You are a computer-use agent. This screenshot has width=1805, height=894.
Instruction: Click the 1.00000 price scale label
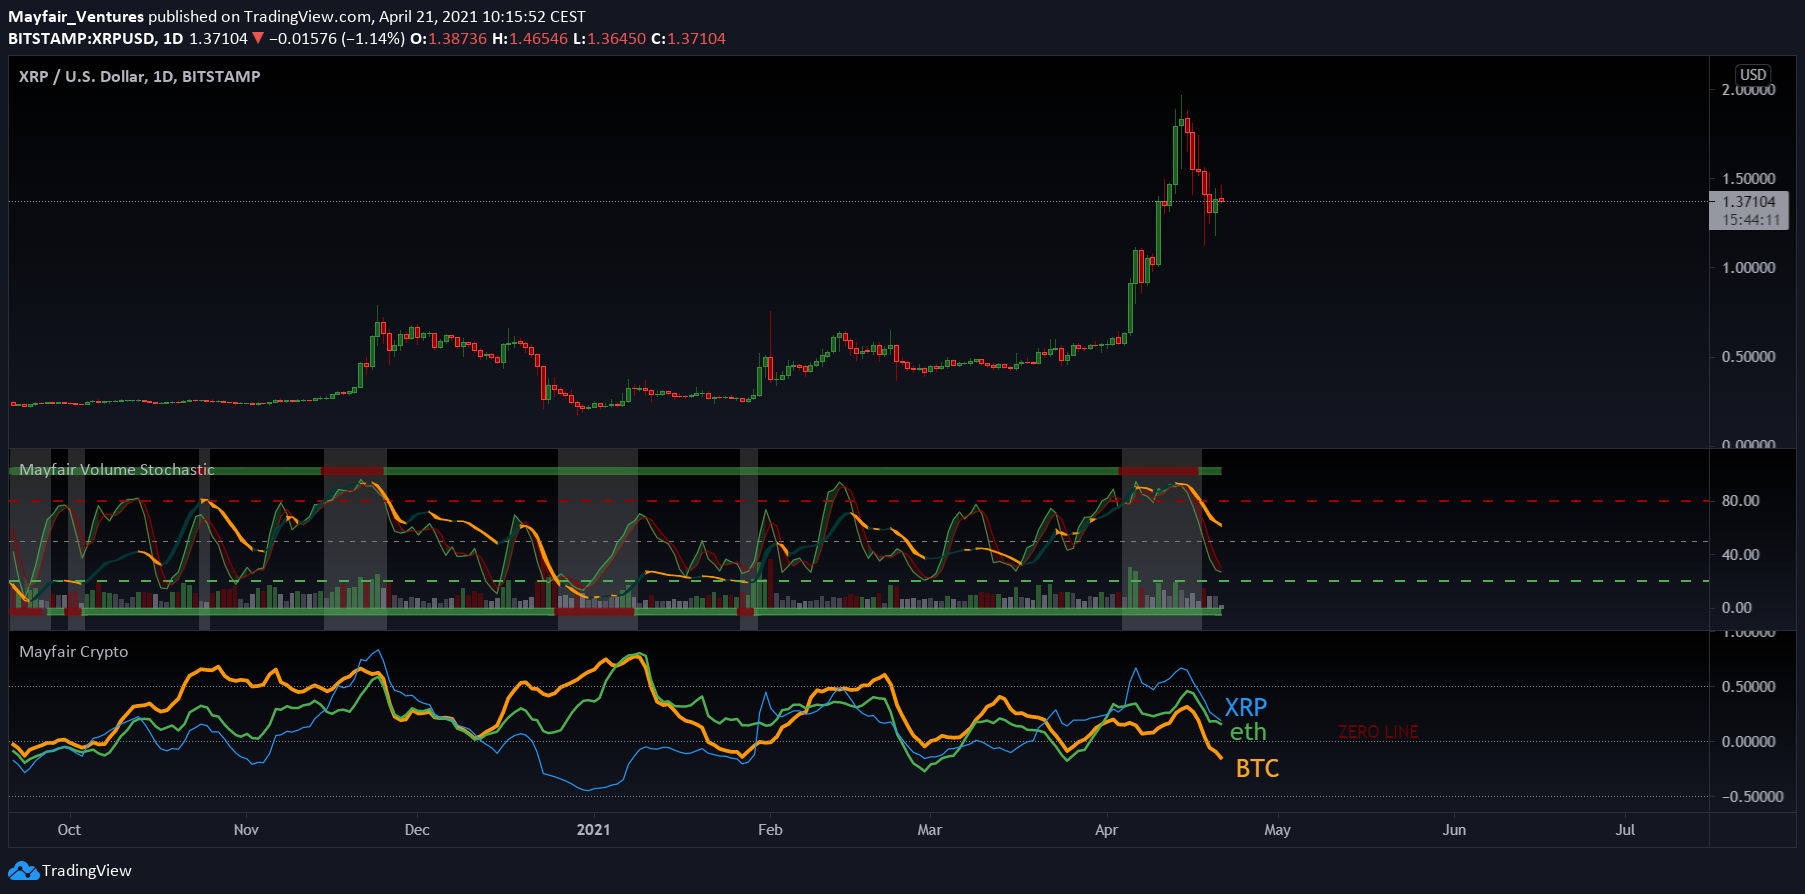point(1748,268)
